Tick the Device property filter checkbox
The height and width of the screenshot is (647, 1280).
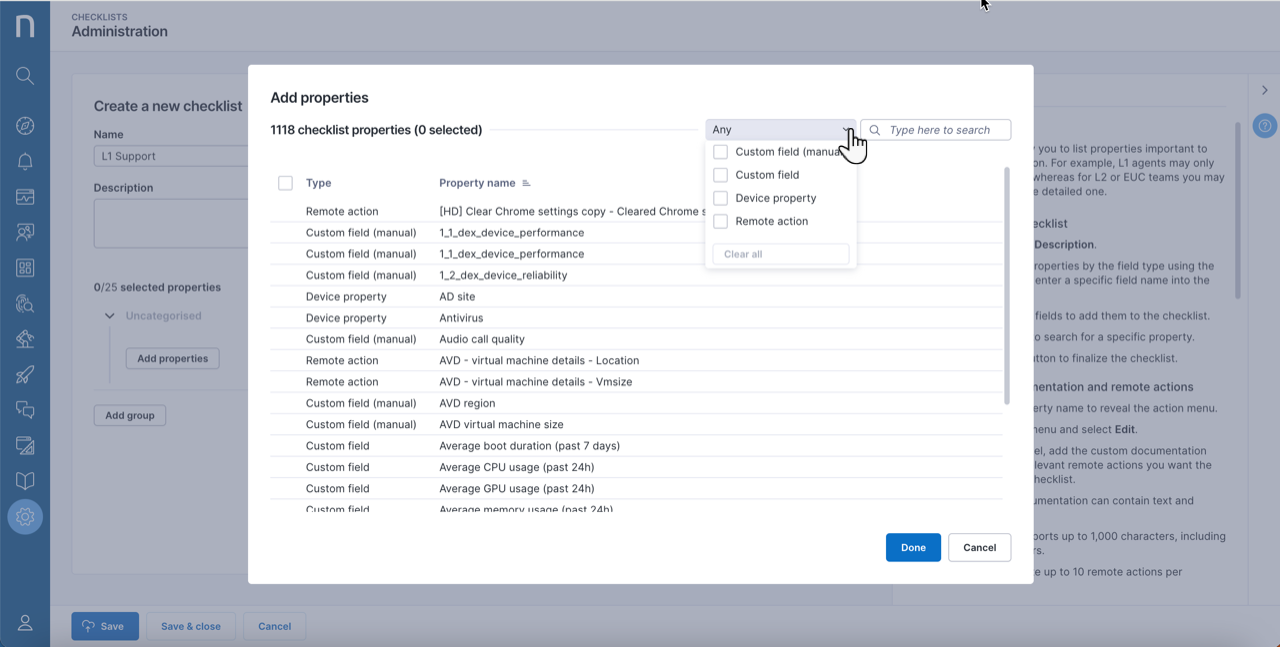pos(720,198)
